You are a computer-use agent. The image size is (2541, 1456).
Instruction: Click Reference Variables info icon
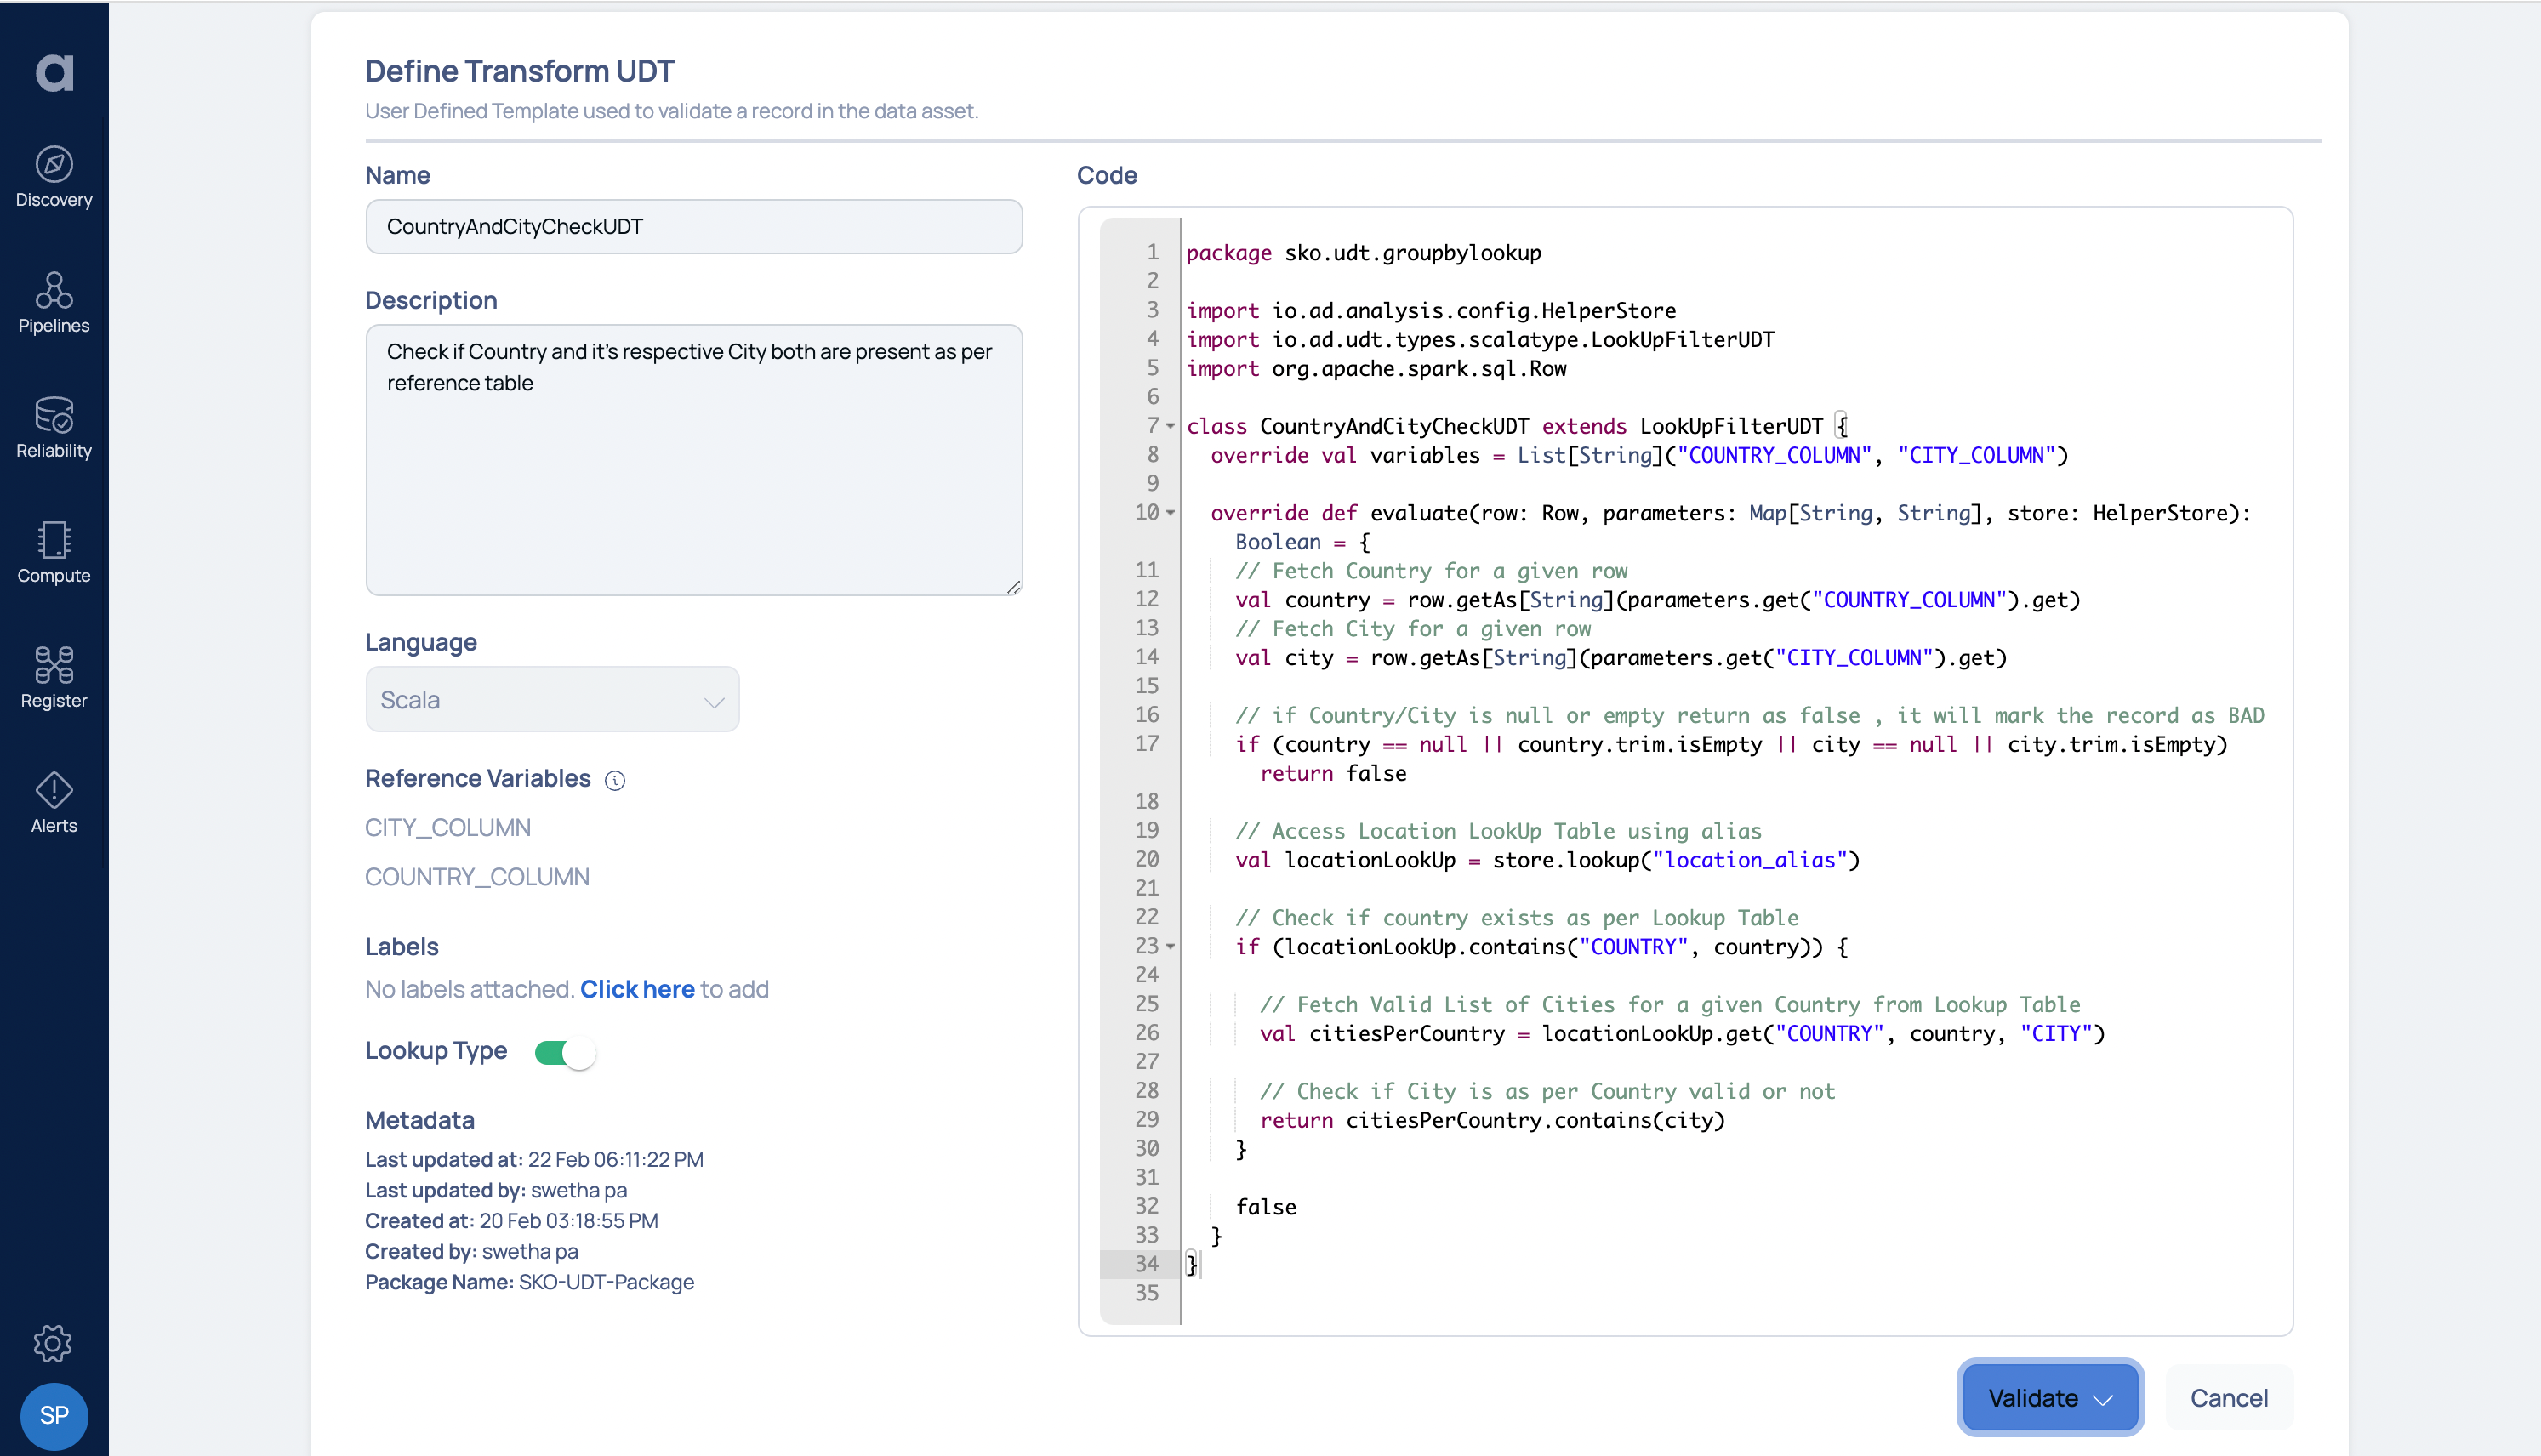click(615, 780)
